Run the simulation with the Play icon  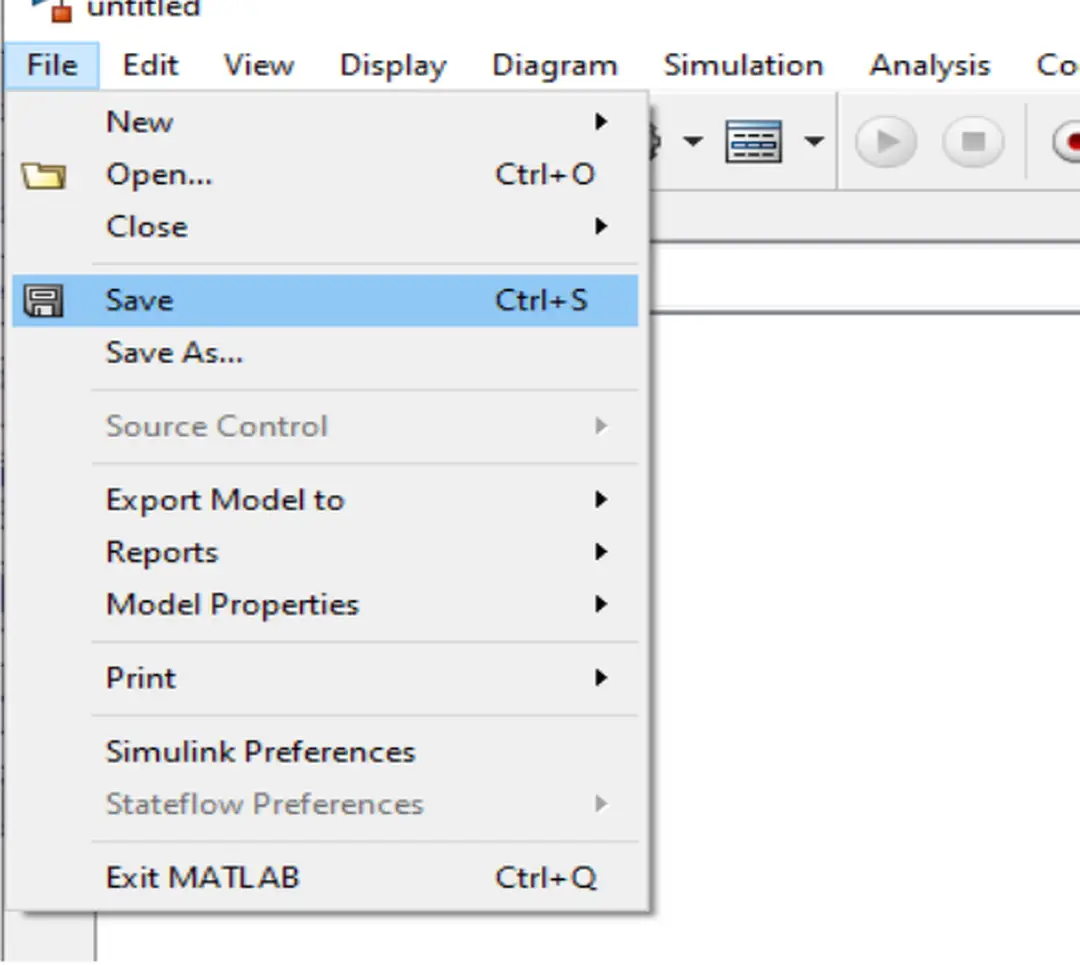pyautogui.click(x=884, y=141)
